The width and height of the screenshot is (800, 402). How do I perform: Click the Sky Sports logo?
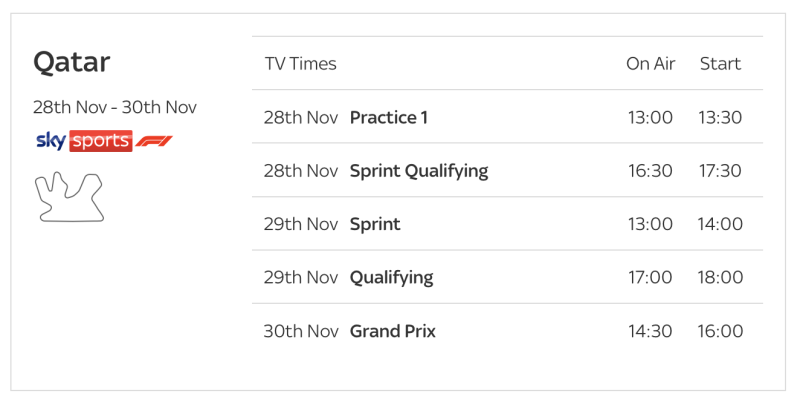(83, 141)
